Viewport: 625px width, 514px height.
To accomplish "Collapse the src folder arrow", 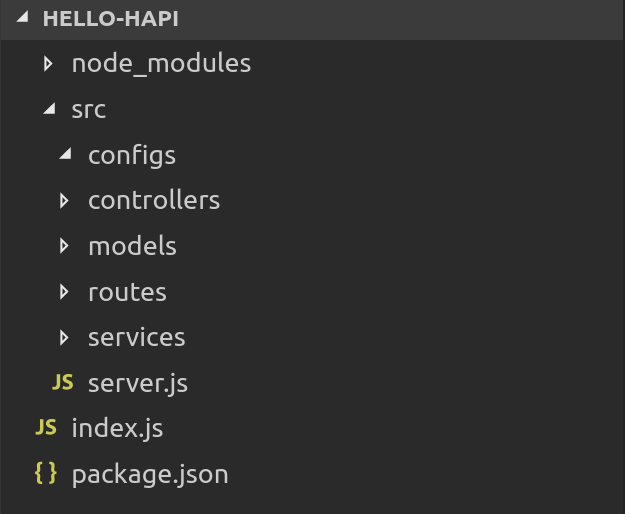I will click(x=48, y=110).
